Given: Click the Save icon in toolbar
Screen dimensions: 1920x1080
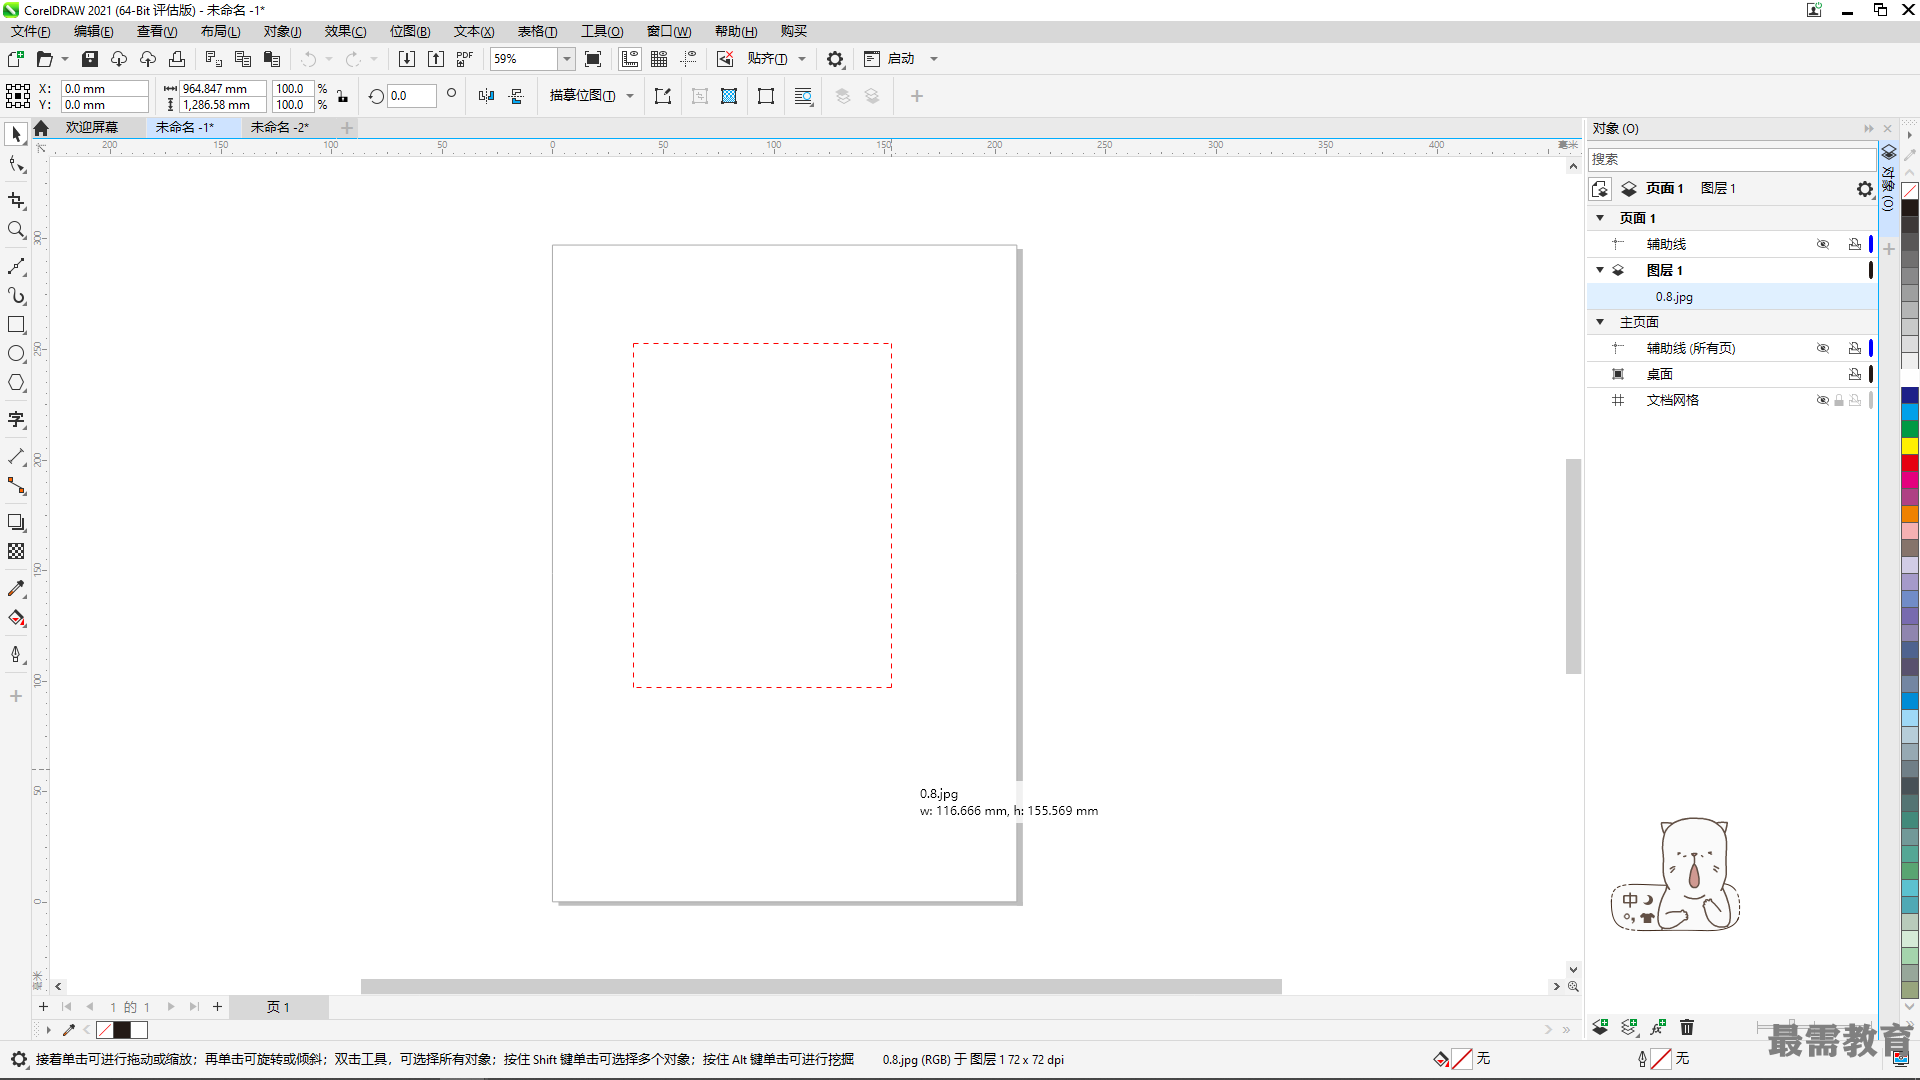Looking at the screenshot, I should coord(90,59).
